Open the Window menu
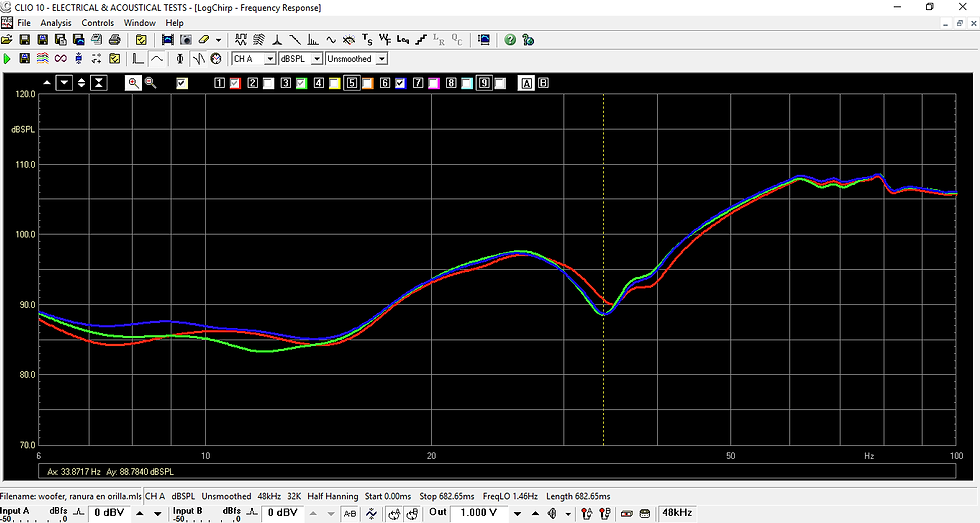Screen dimensions: 980x523 (x=139, y=22)
